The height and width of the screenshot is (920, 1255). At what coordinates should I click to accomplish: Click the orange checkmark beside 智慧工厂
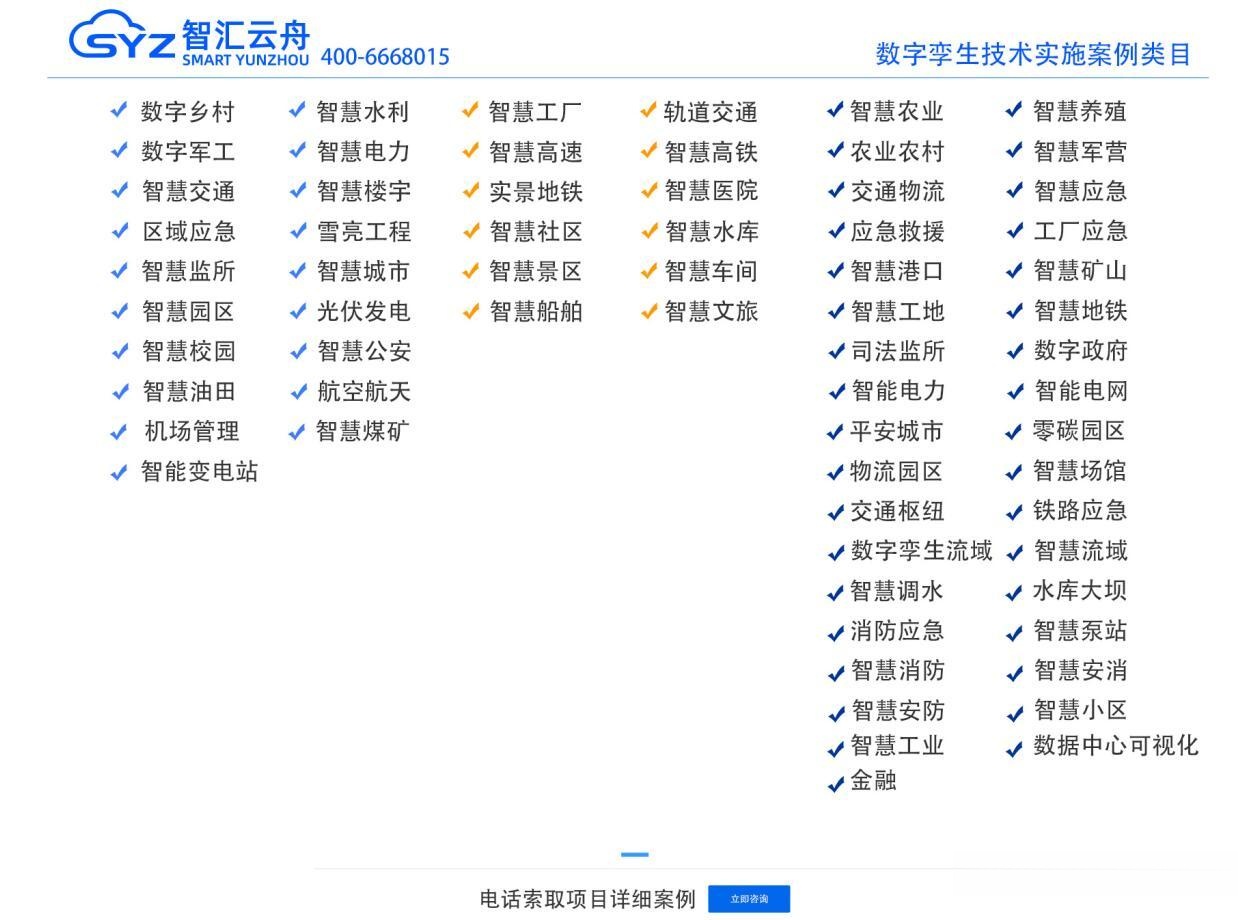469,112
